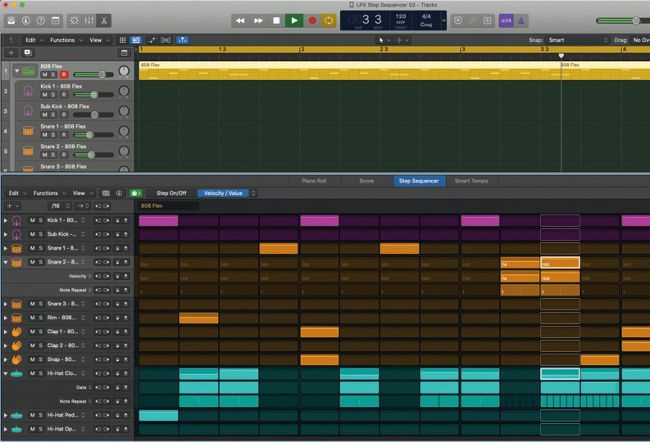Click the Clap 1 row hand icon

[17, 331]
